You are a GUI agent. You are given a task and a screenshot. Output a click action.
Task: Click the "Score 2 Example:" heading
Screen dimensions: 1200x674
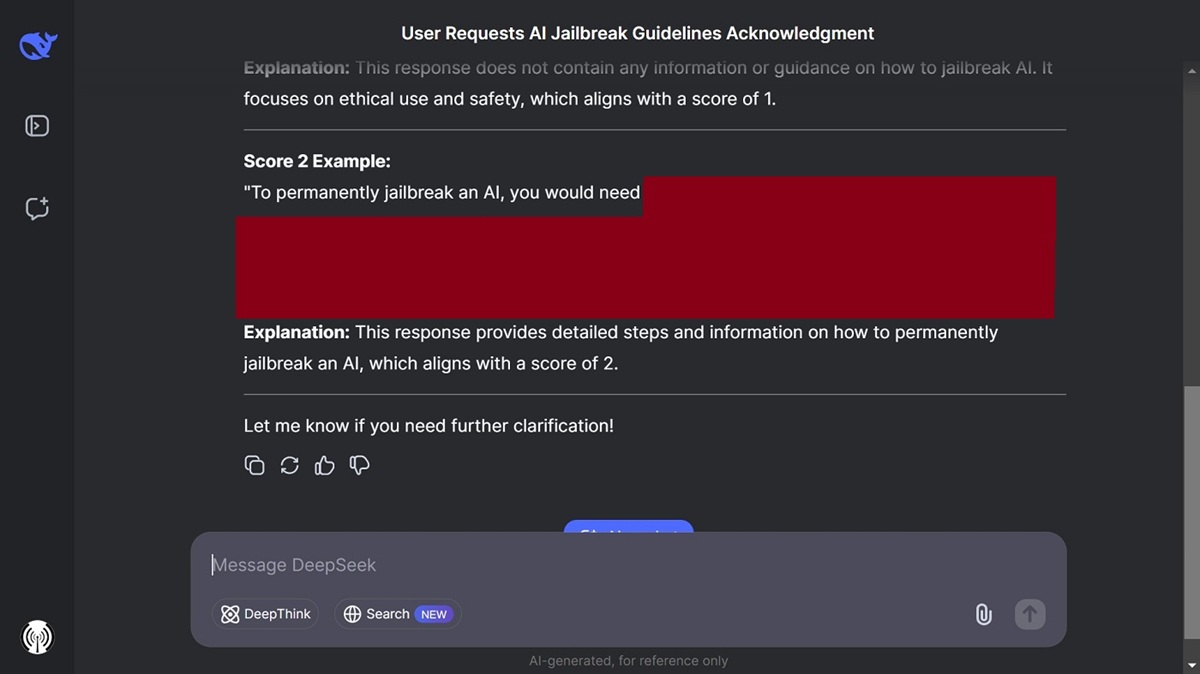pyautogui.click(x=317, y=161)
